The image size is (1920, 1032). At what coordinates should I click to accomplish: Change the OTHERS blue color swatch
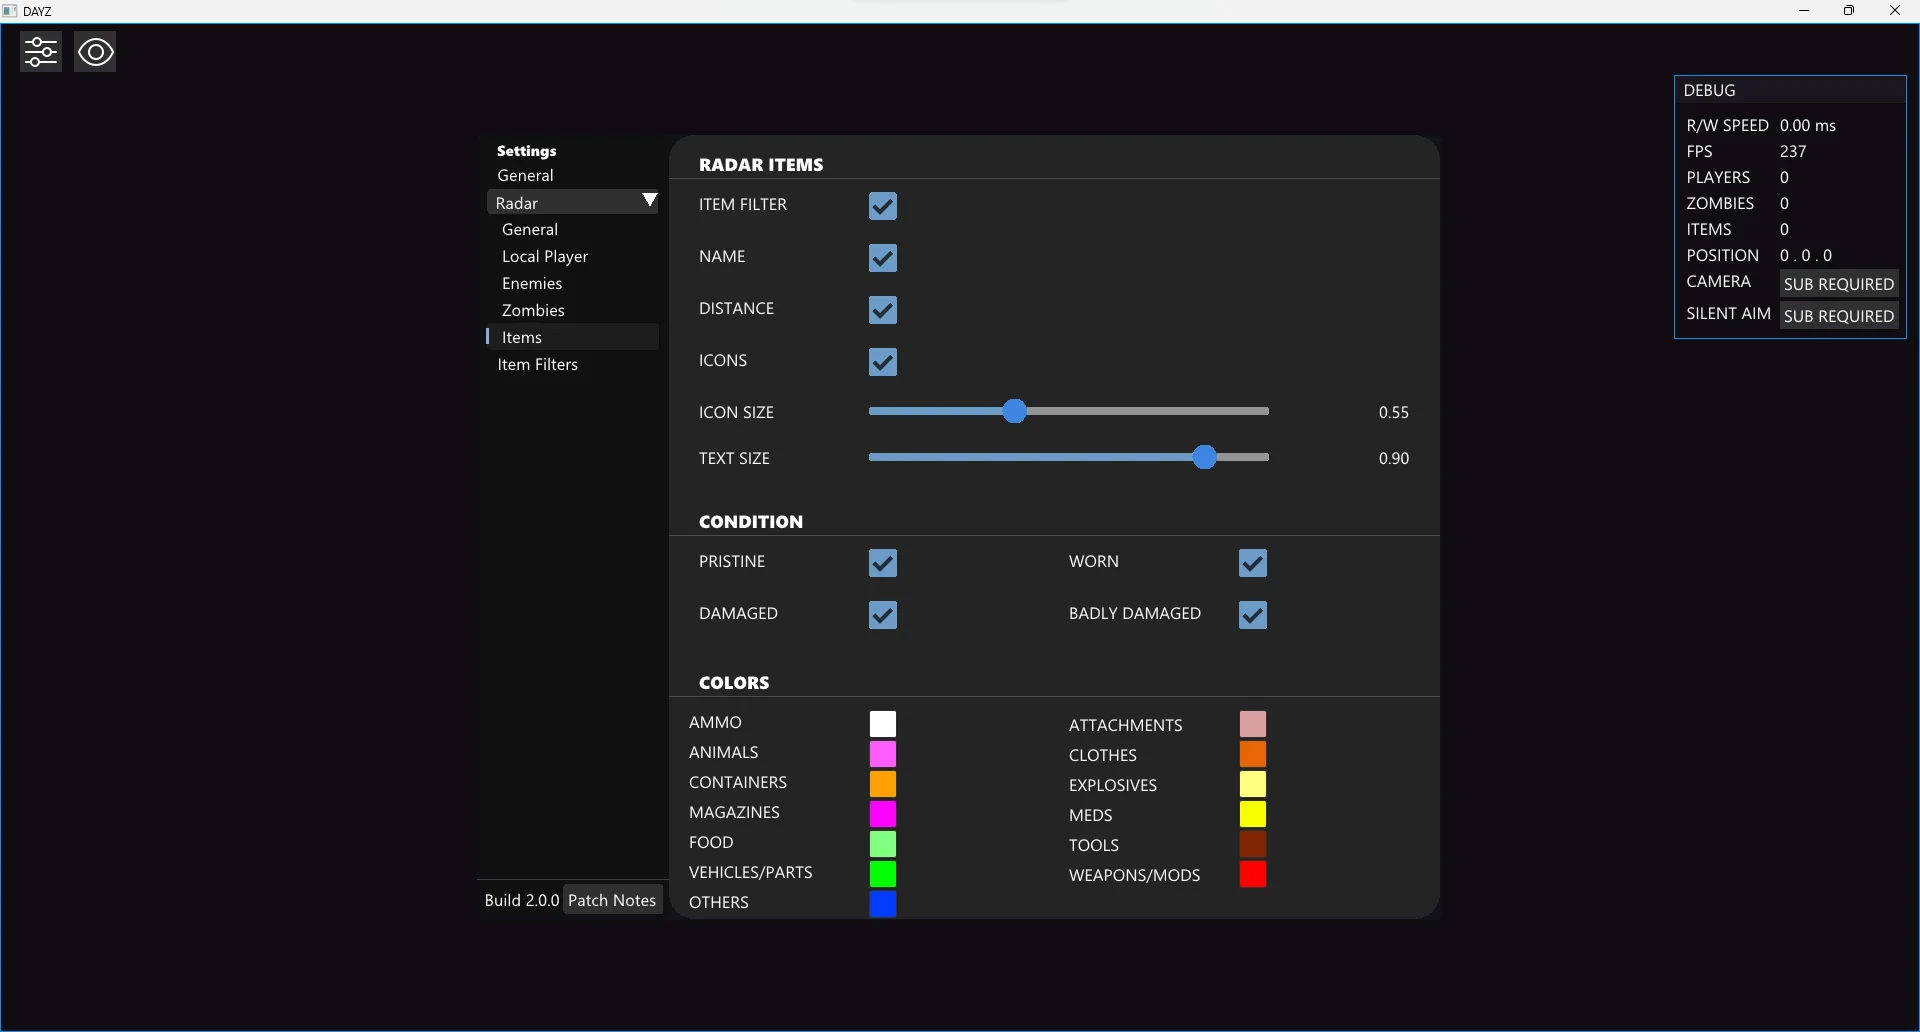(x=882, y=904)
